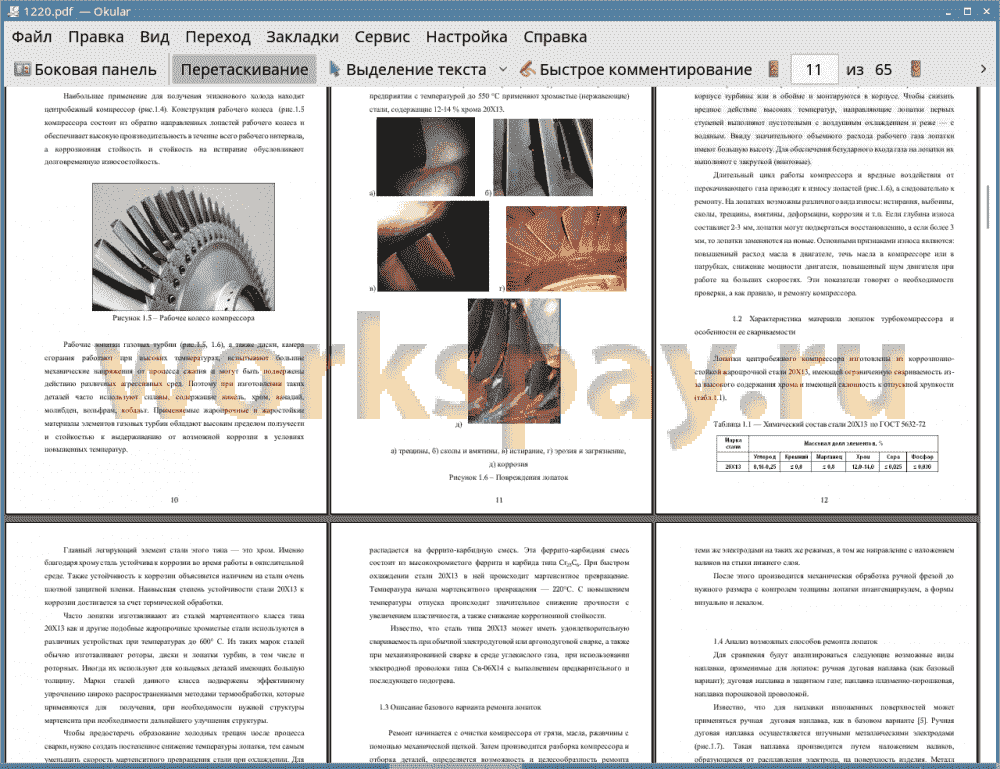
Task: Click heading 1.3 Описание базового варианта ремонта лопаток
Action: pyautogui.click(x=460, y=707)
